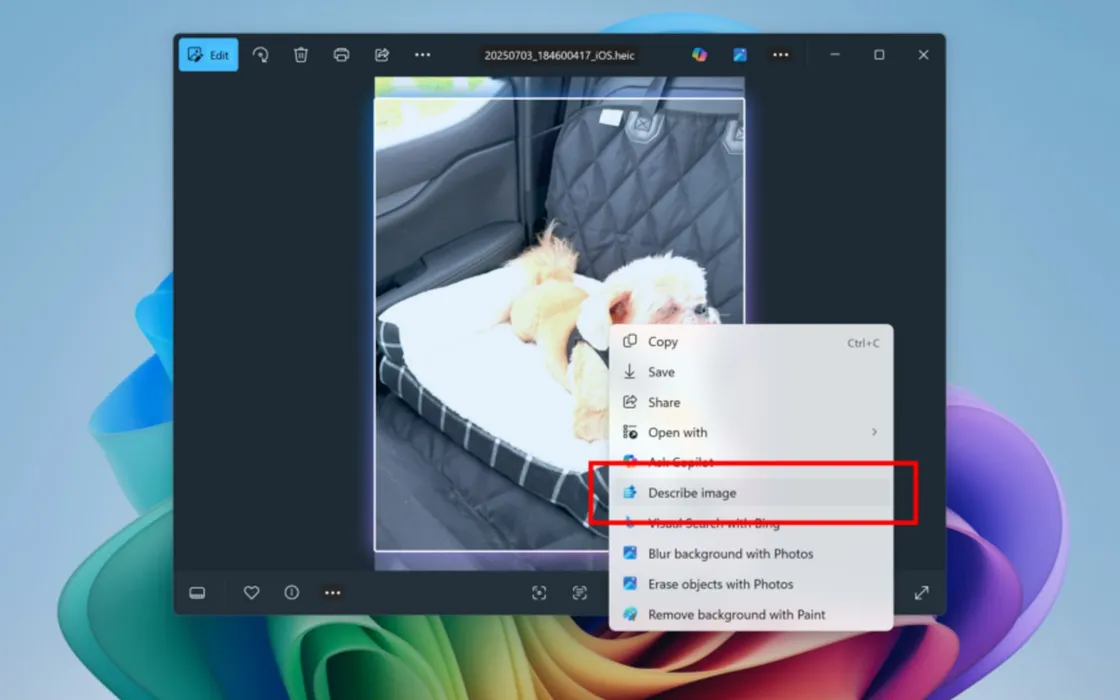Click the visual search scan icon

[539, 593]
